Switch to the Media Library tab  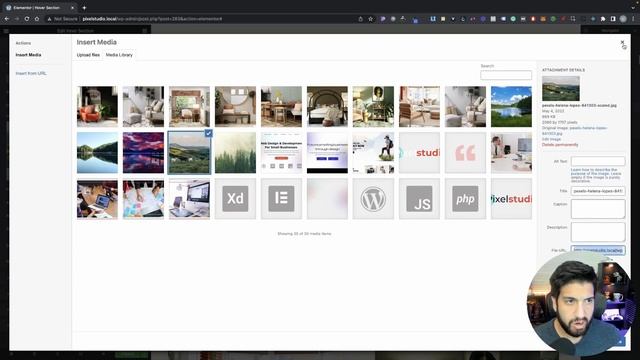[x=119, y=55]
